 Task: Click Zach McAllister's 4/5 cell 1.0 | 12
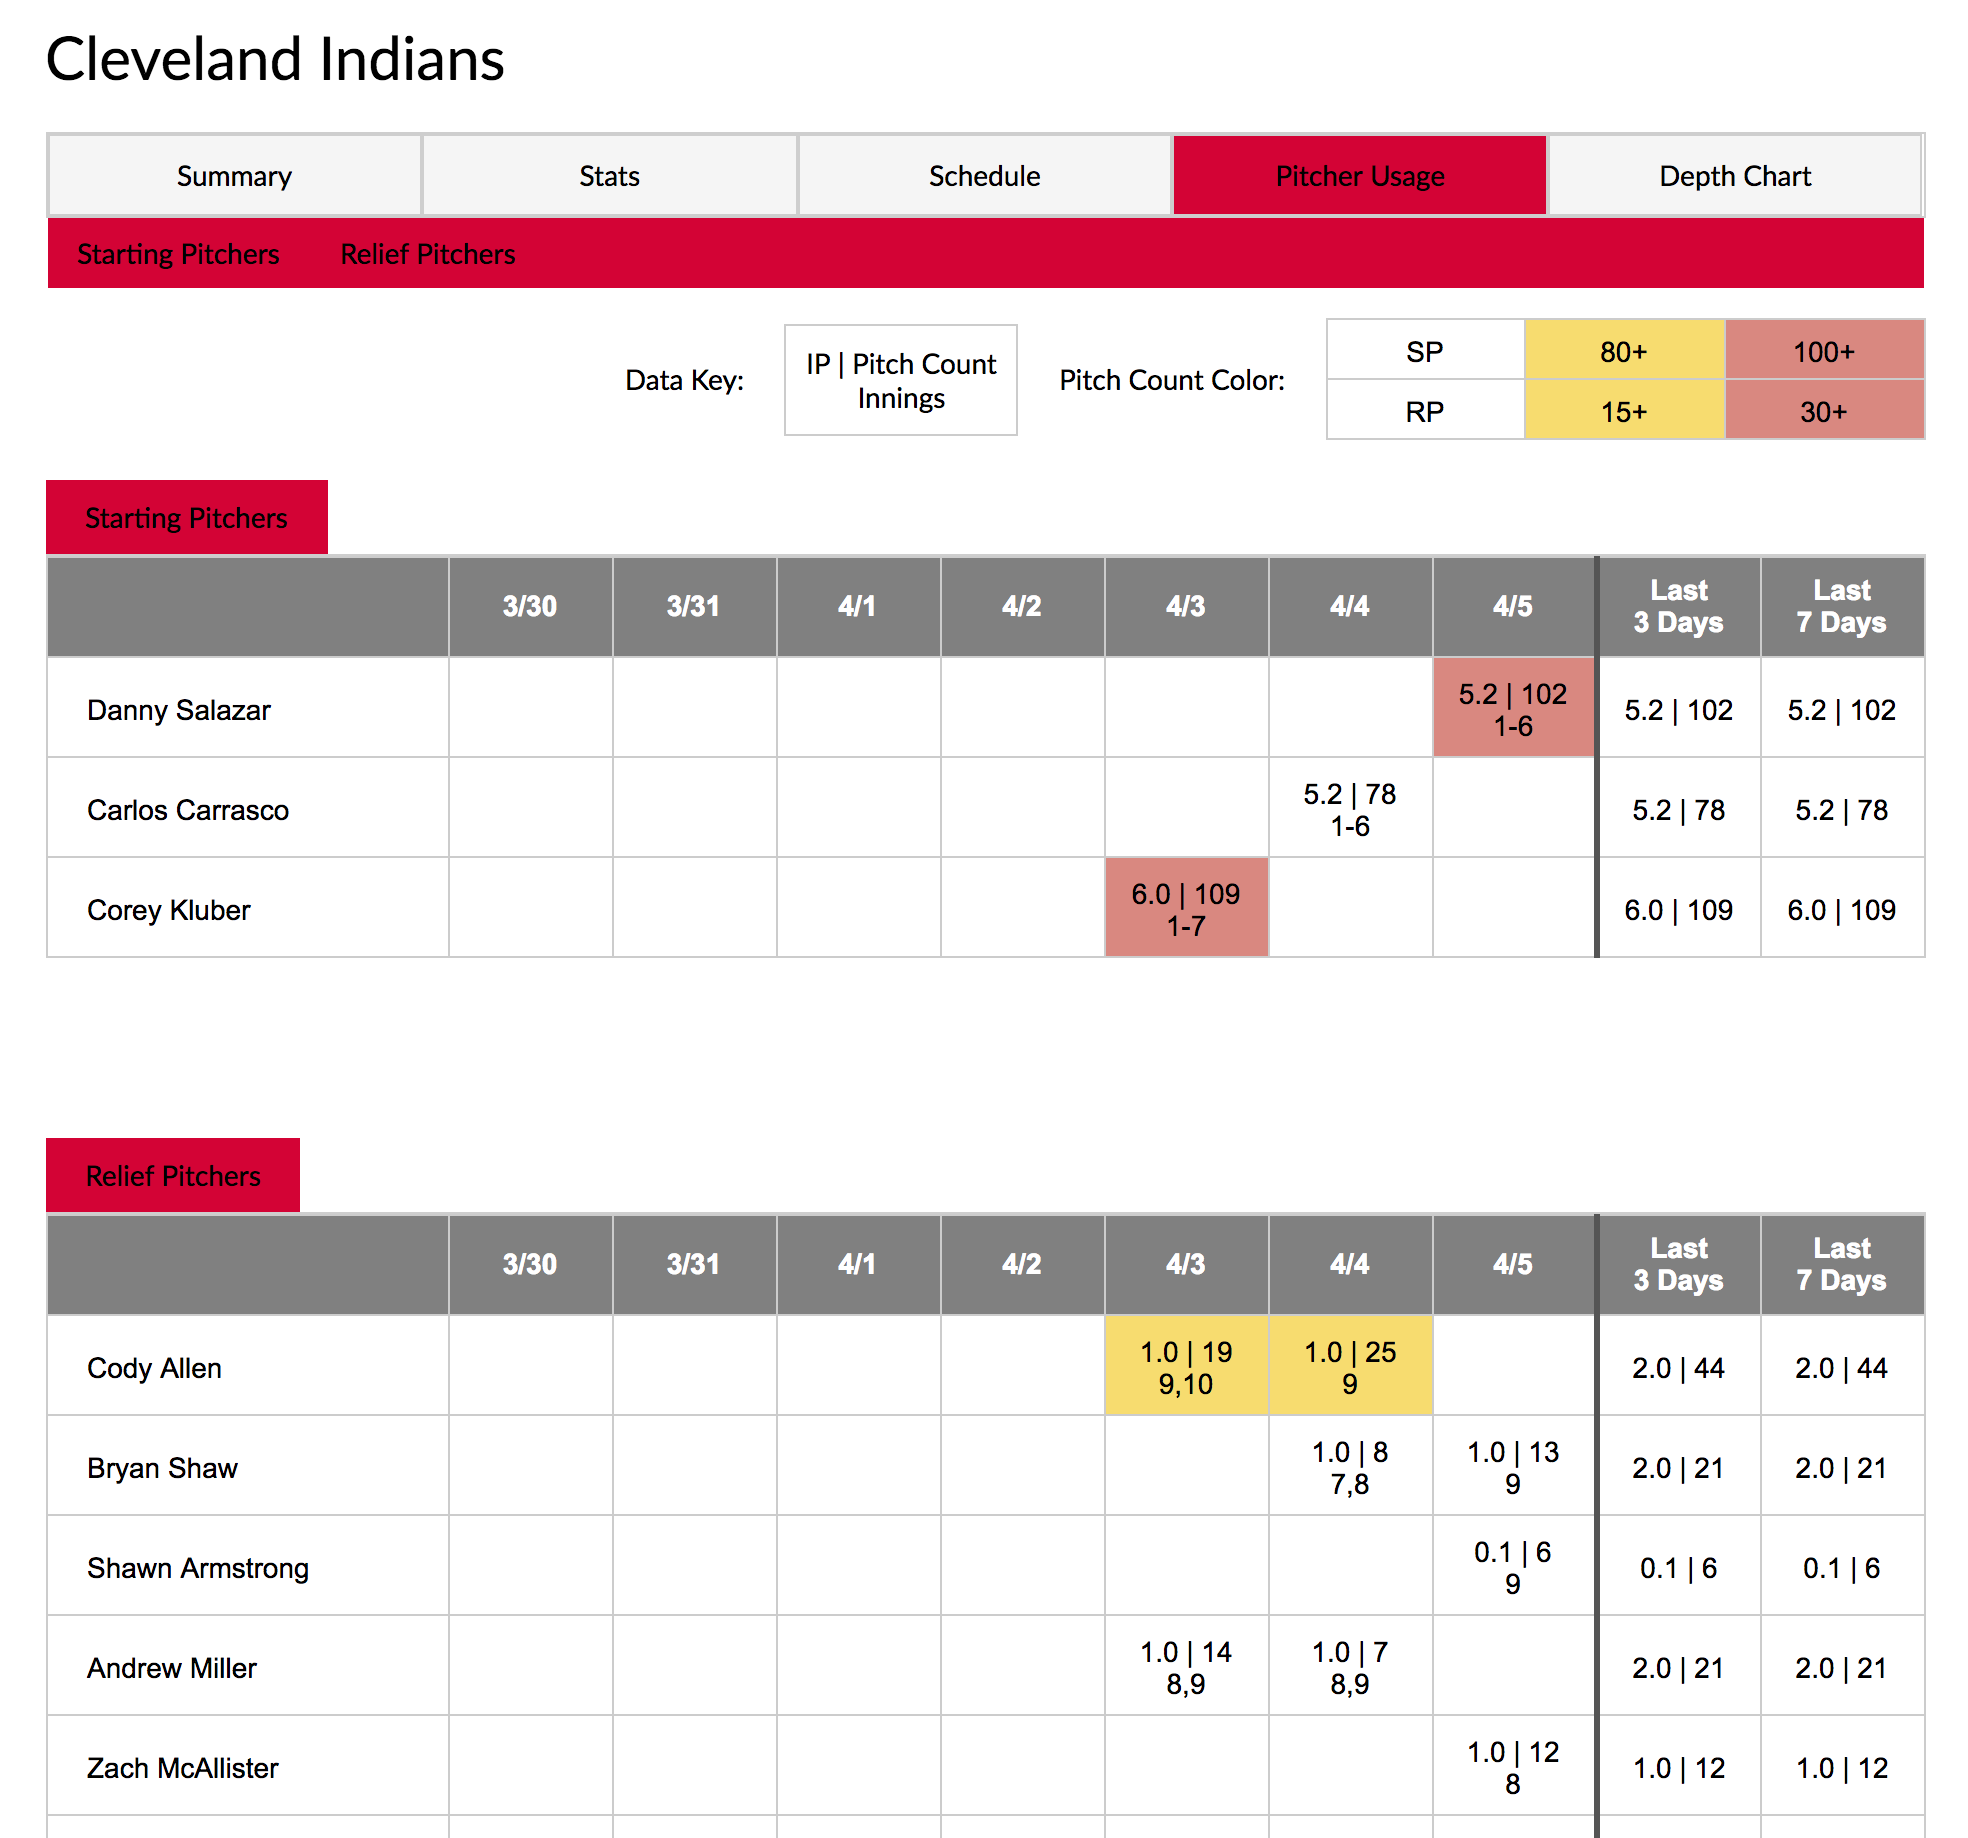1513,1766
